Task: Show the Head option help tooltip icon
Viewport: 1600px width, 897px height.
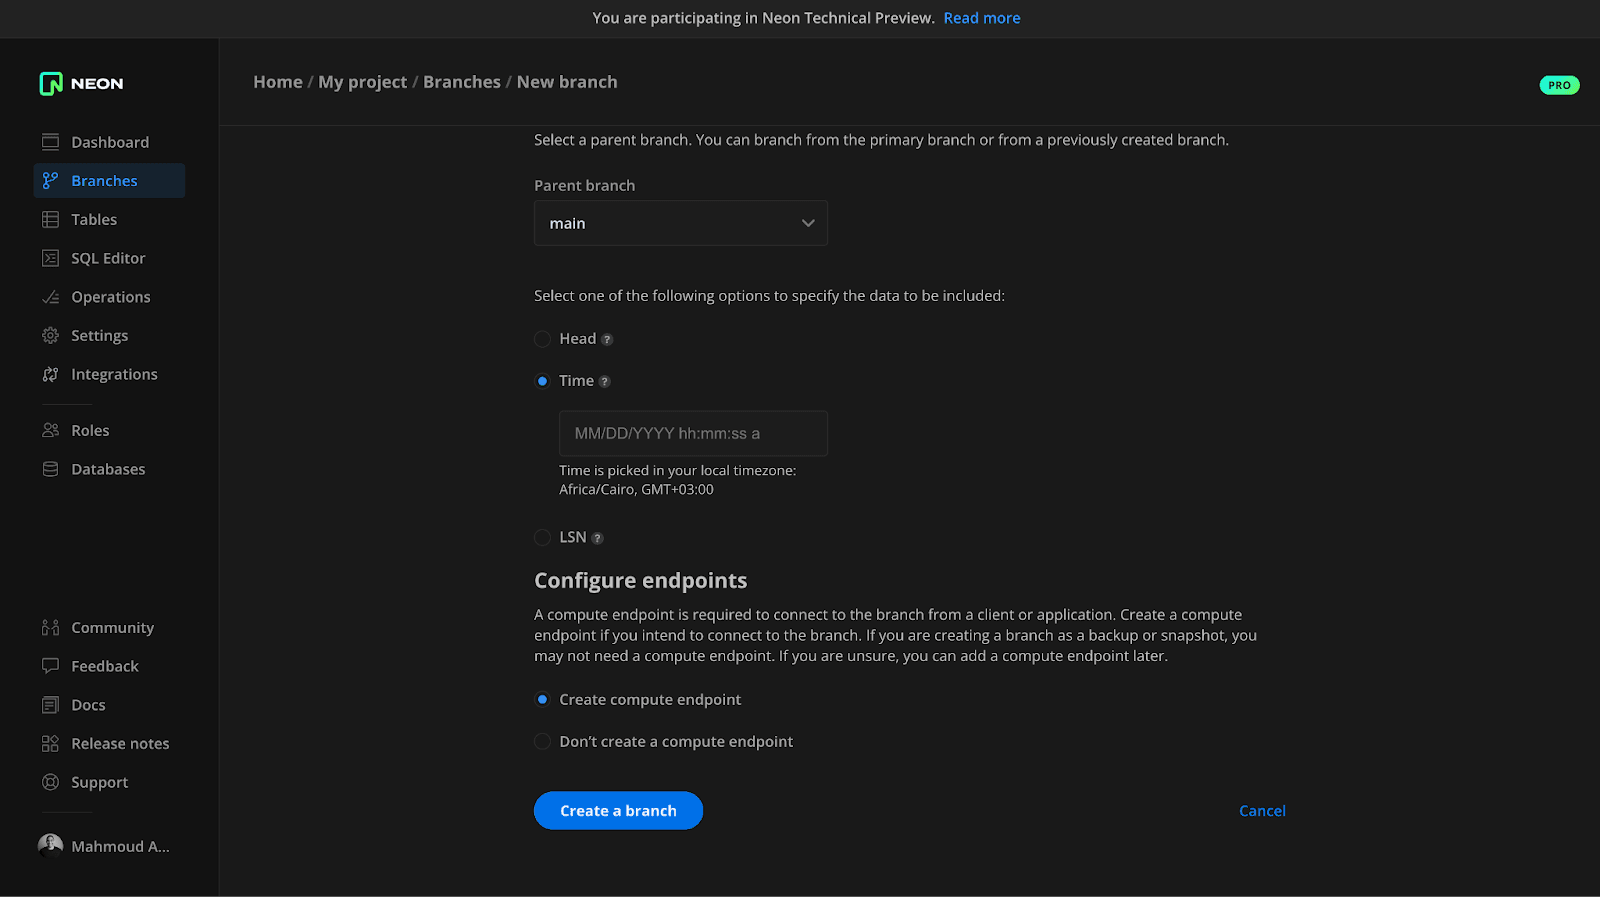Action: coord(607,340)
